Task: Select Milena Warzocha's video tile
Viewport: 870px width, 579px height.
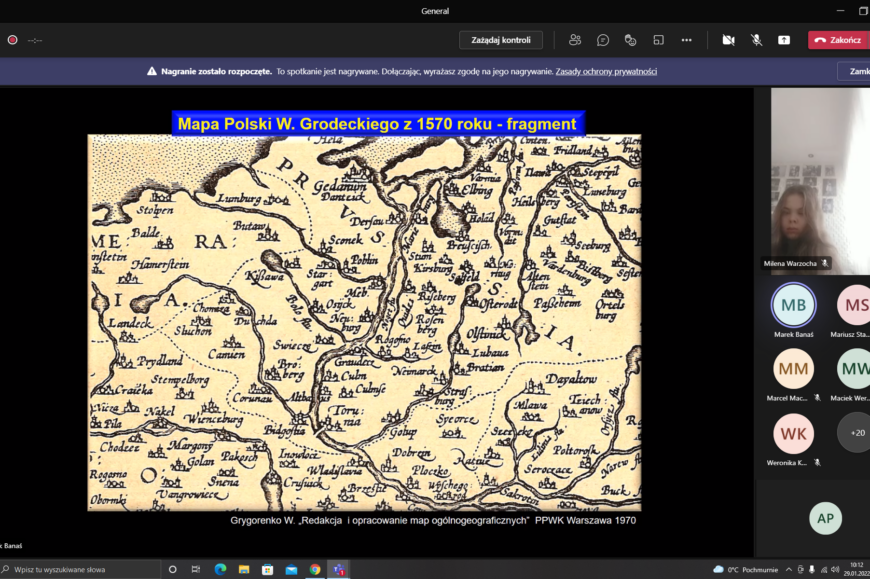Action: 820,181
